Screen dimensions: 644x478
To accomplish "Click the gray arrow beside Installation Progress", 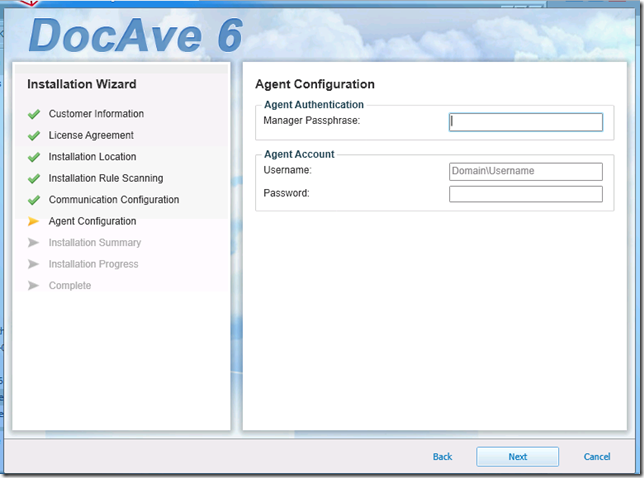I will pos(33,264).
